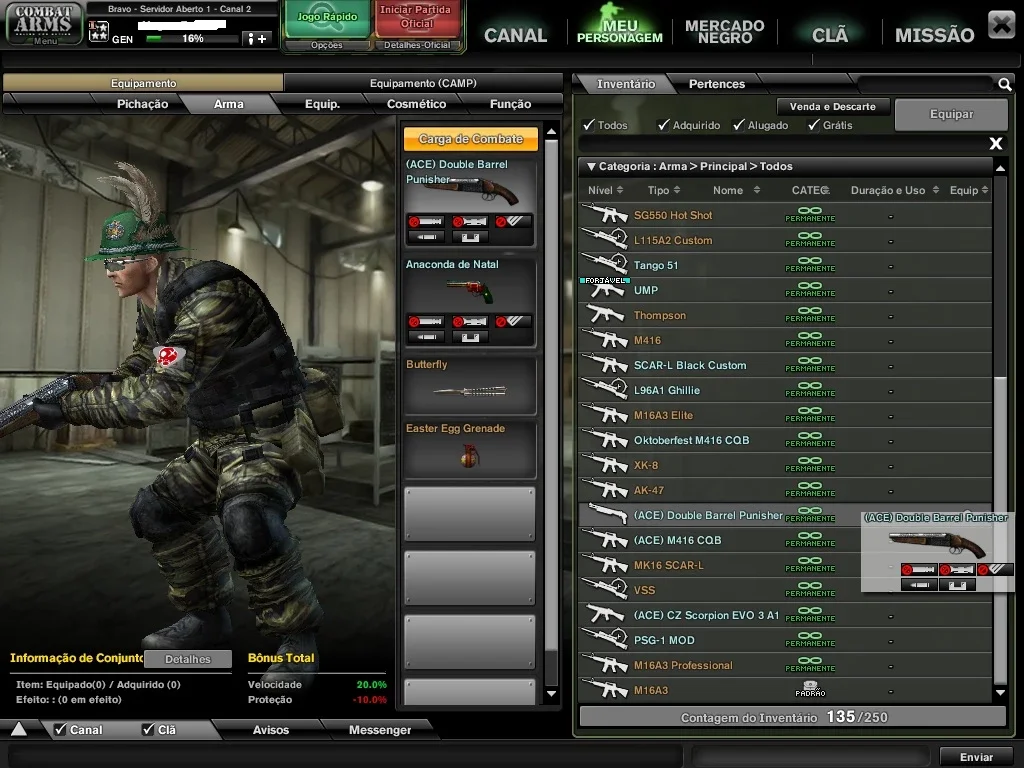The image size is (1024, 768).
Task: Click the Tango 51 sniper icon
Action: pyautogui.click(x=605, y=264)
